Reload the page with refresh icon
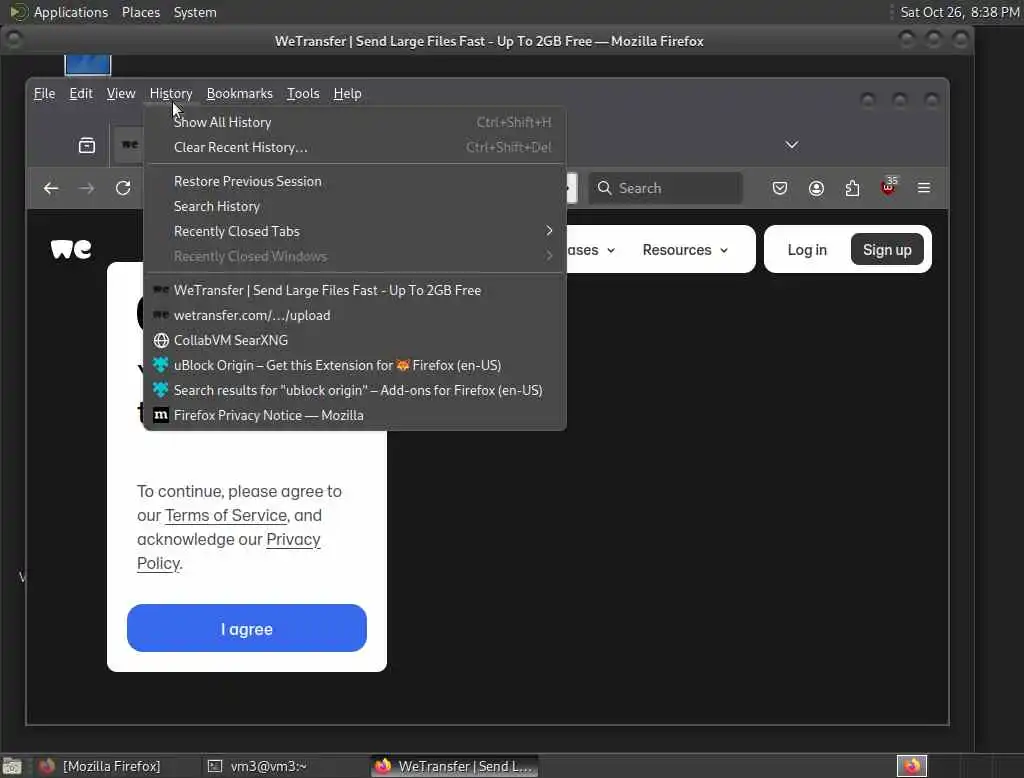 [123, 188]
